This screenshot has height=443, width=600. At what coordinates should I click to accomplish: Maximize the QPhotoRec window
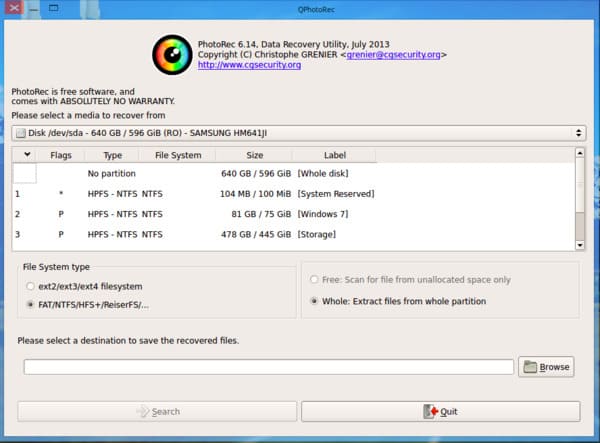tap(54, 8)
